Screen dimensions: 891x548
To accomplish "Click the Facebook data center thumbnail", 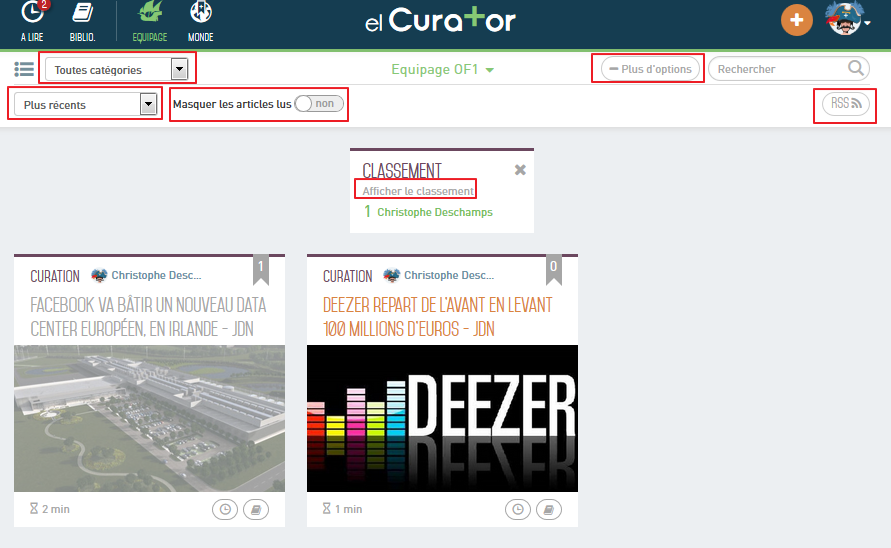I will tap(149, 418).
